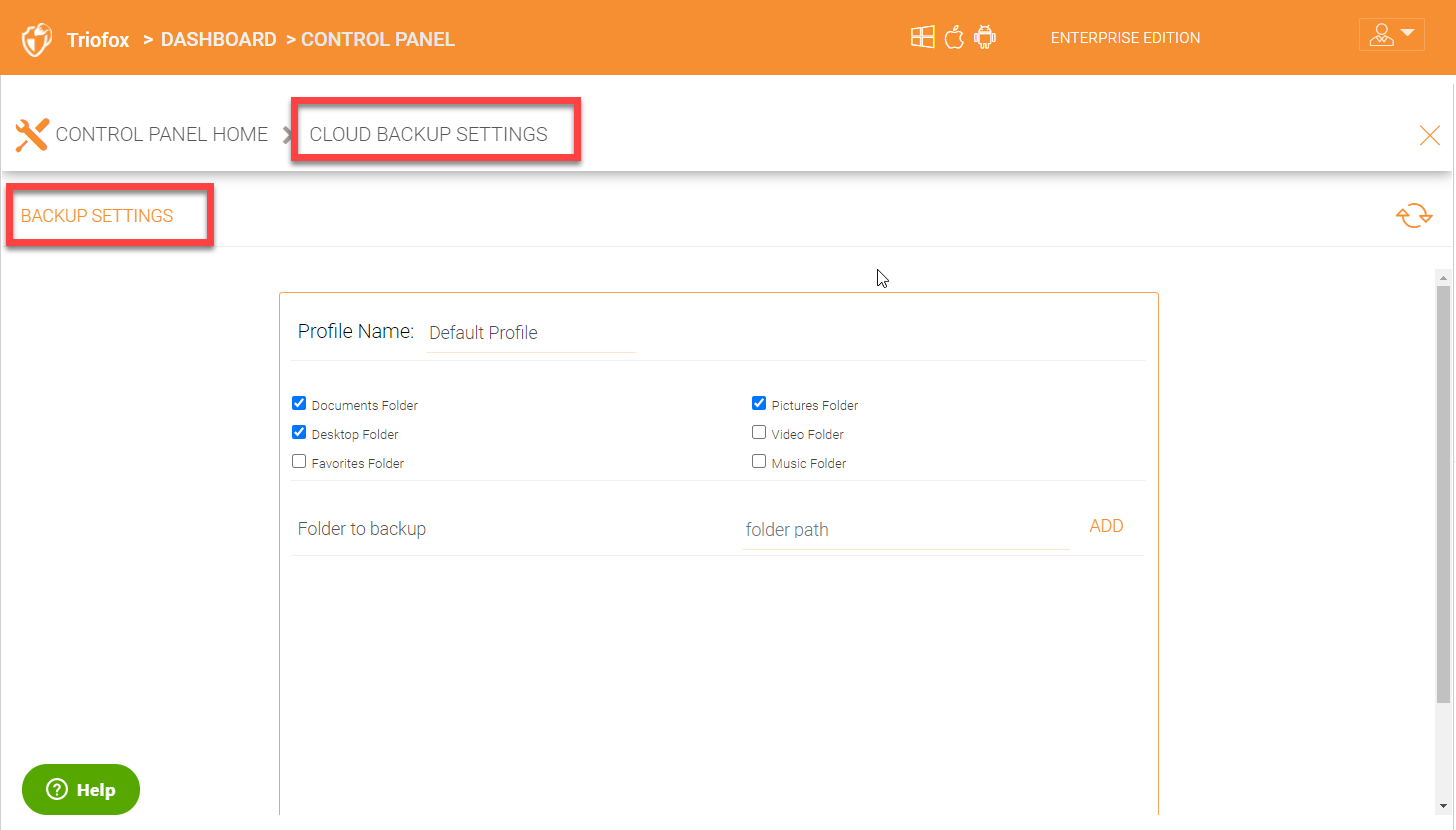This screenshot has width=1456, height=830.
Task: Click the Triofox shield logo icon
Action: pyautogui.click(x=37, y=40)
